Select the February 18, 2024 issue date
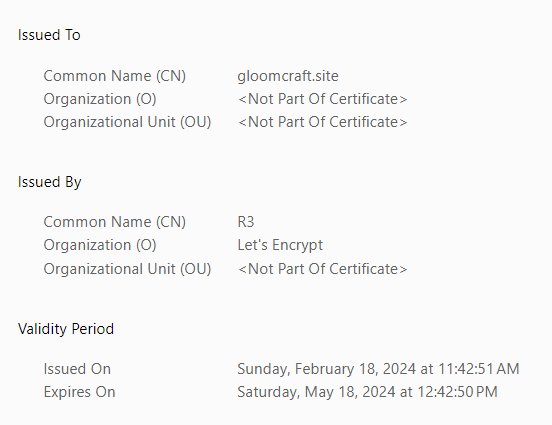The height and width of the screenshot is (425, 552). [355, 369]
